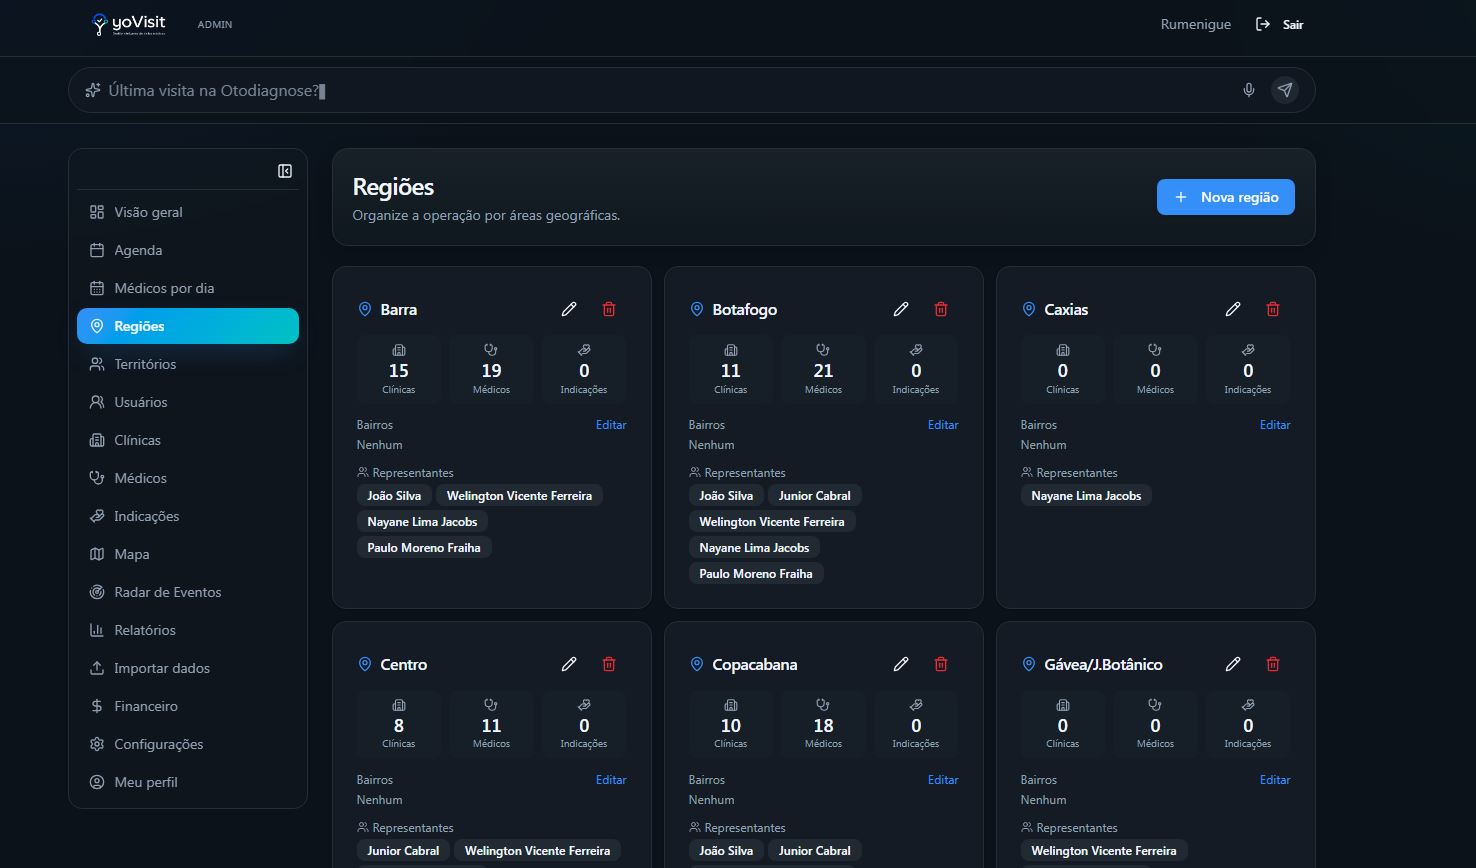The image size is (1476, 868).
Task: Click the 19 Médicos stat in Barra
Action: point(491,369)
